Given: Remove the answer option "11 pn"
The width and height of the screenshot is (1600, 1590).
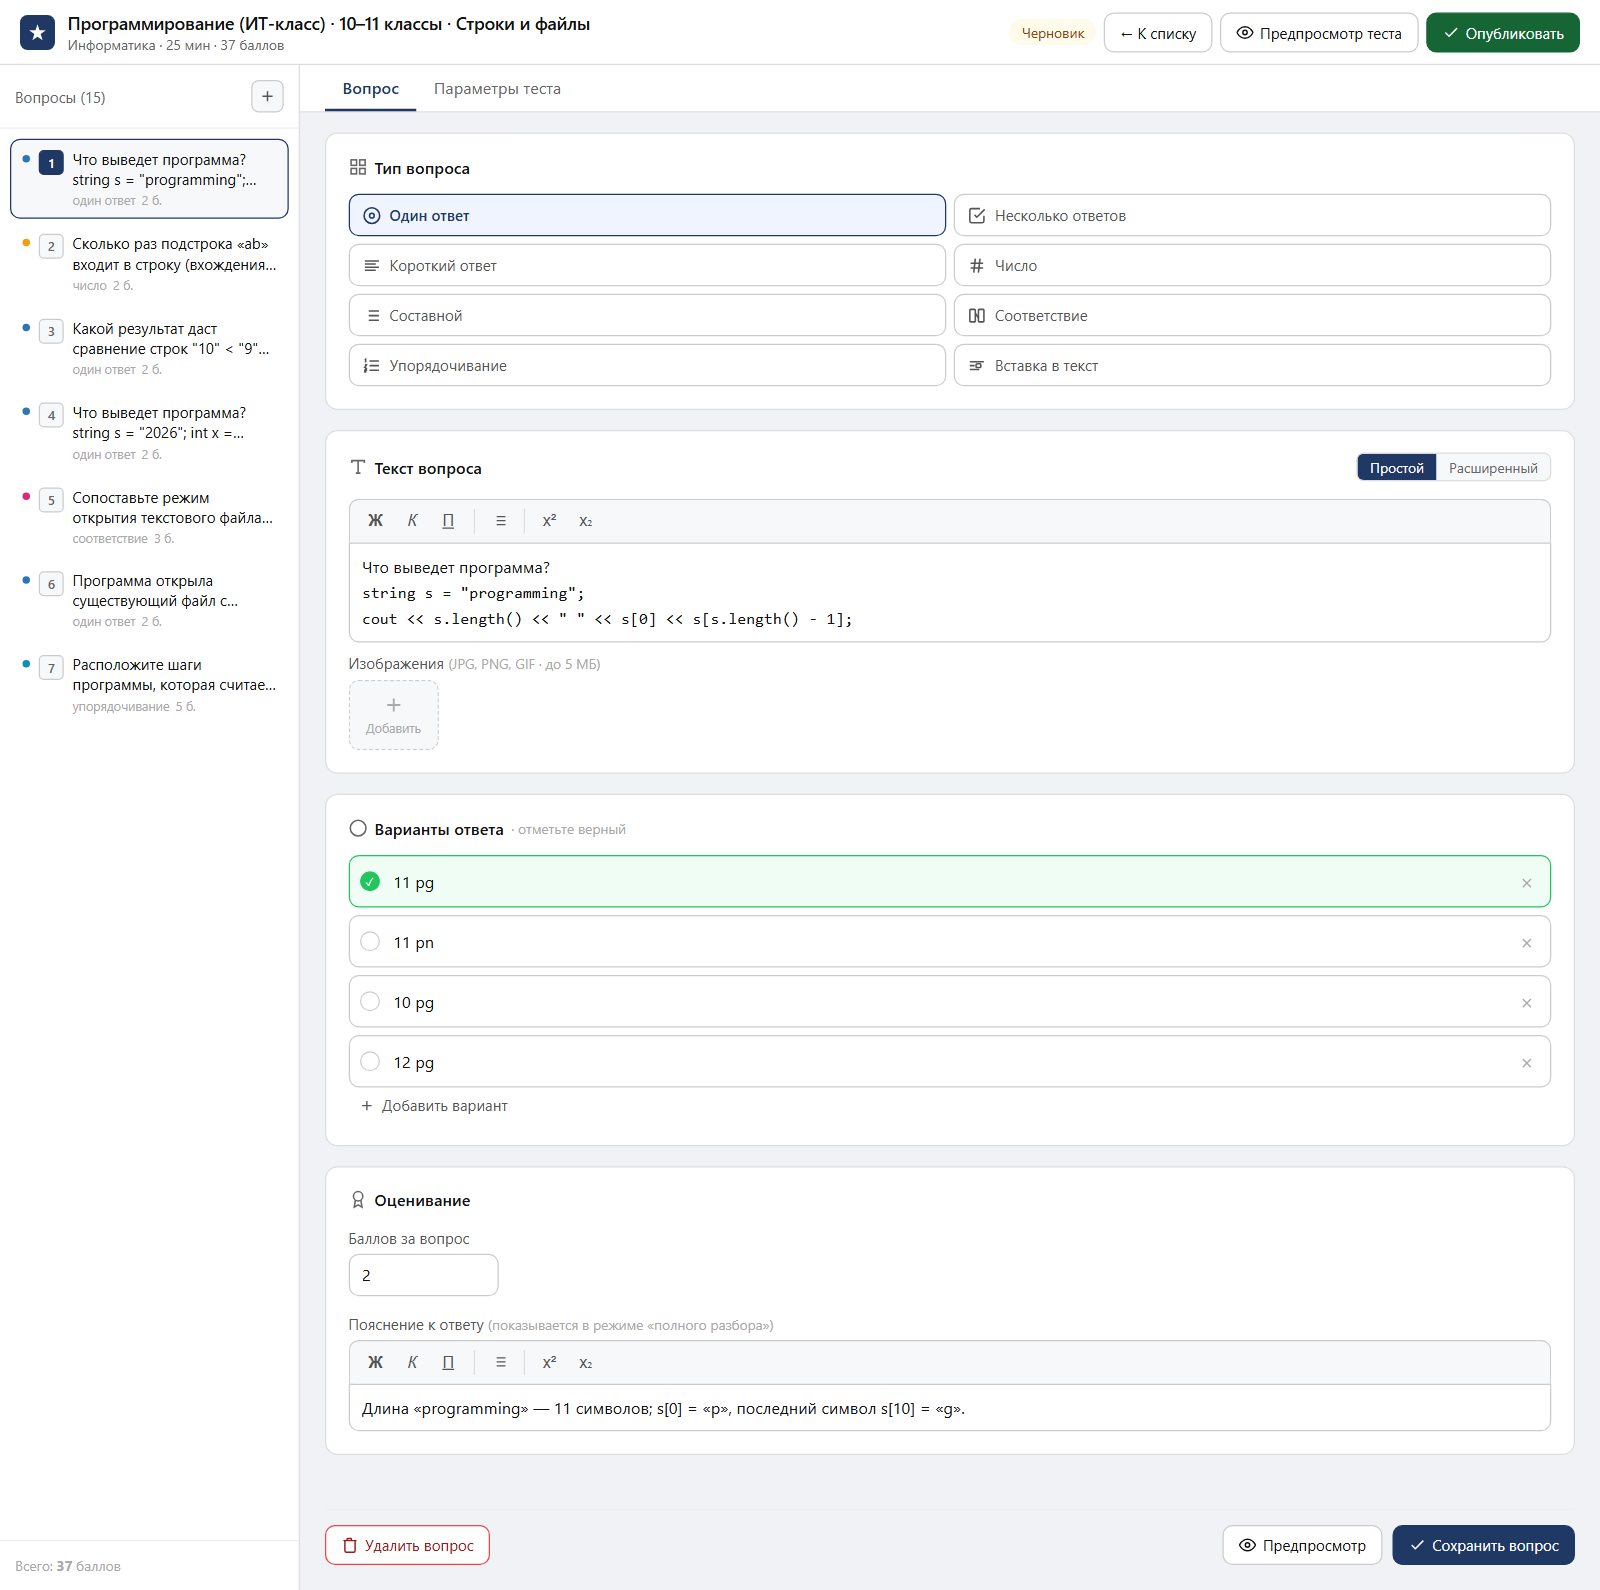Looking at the screenshot, I should (1526, 943).
